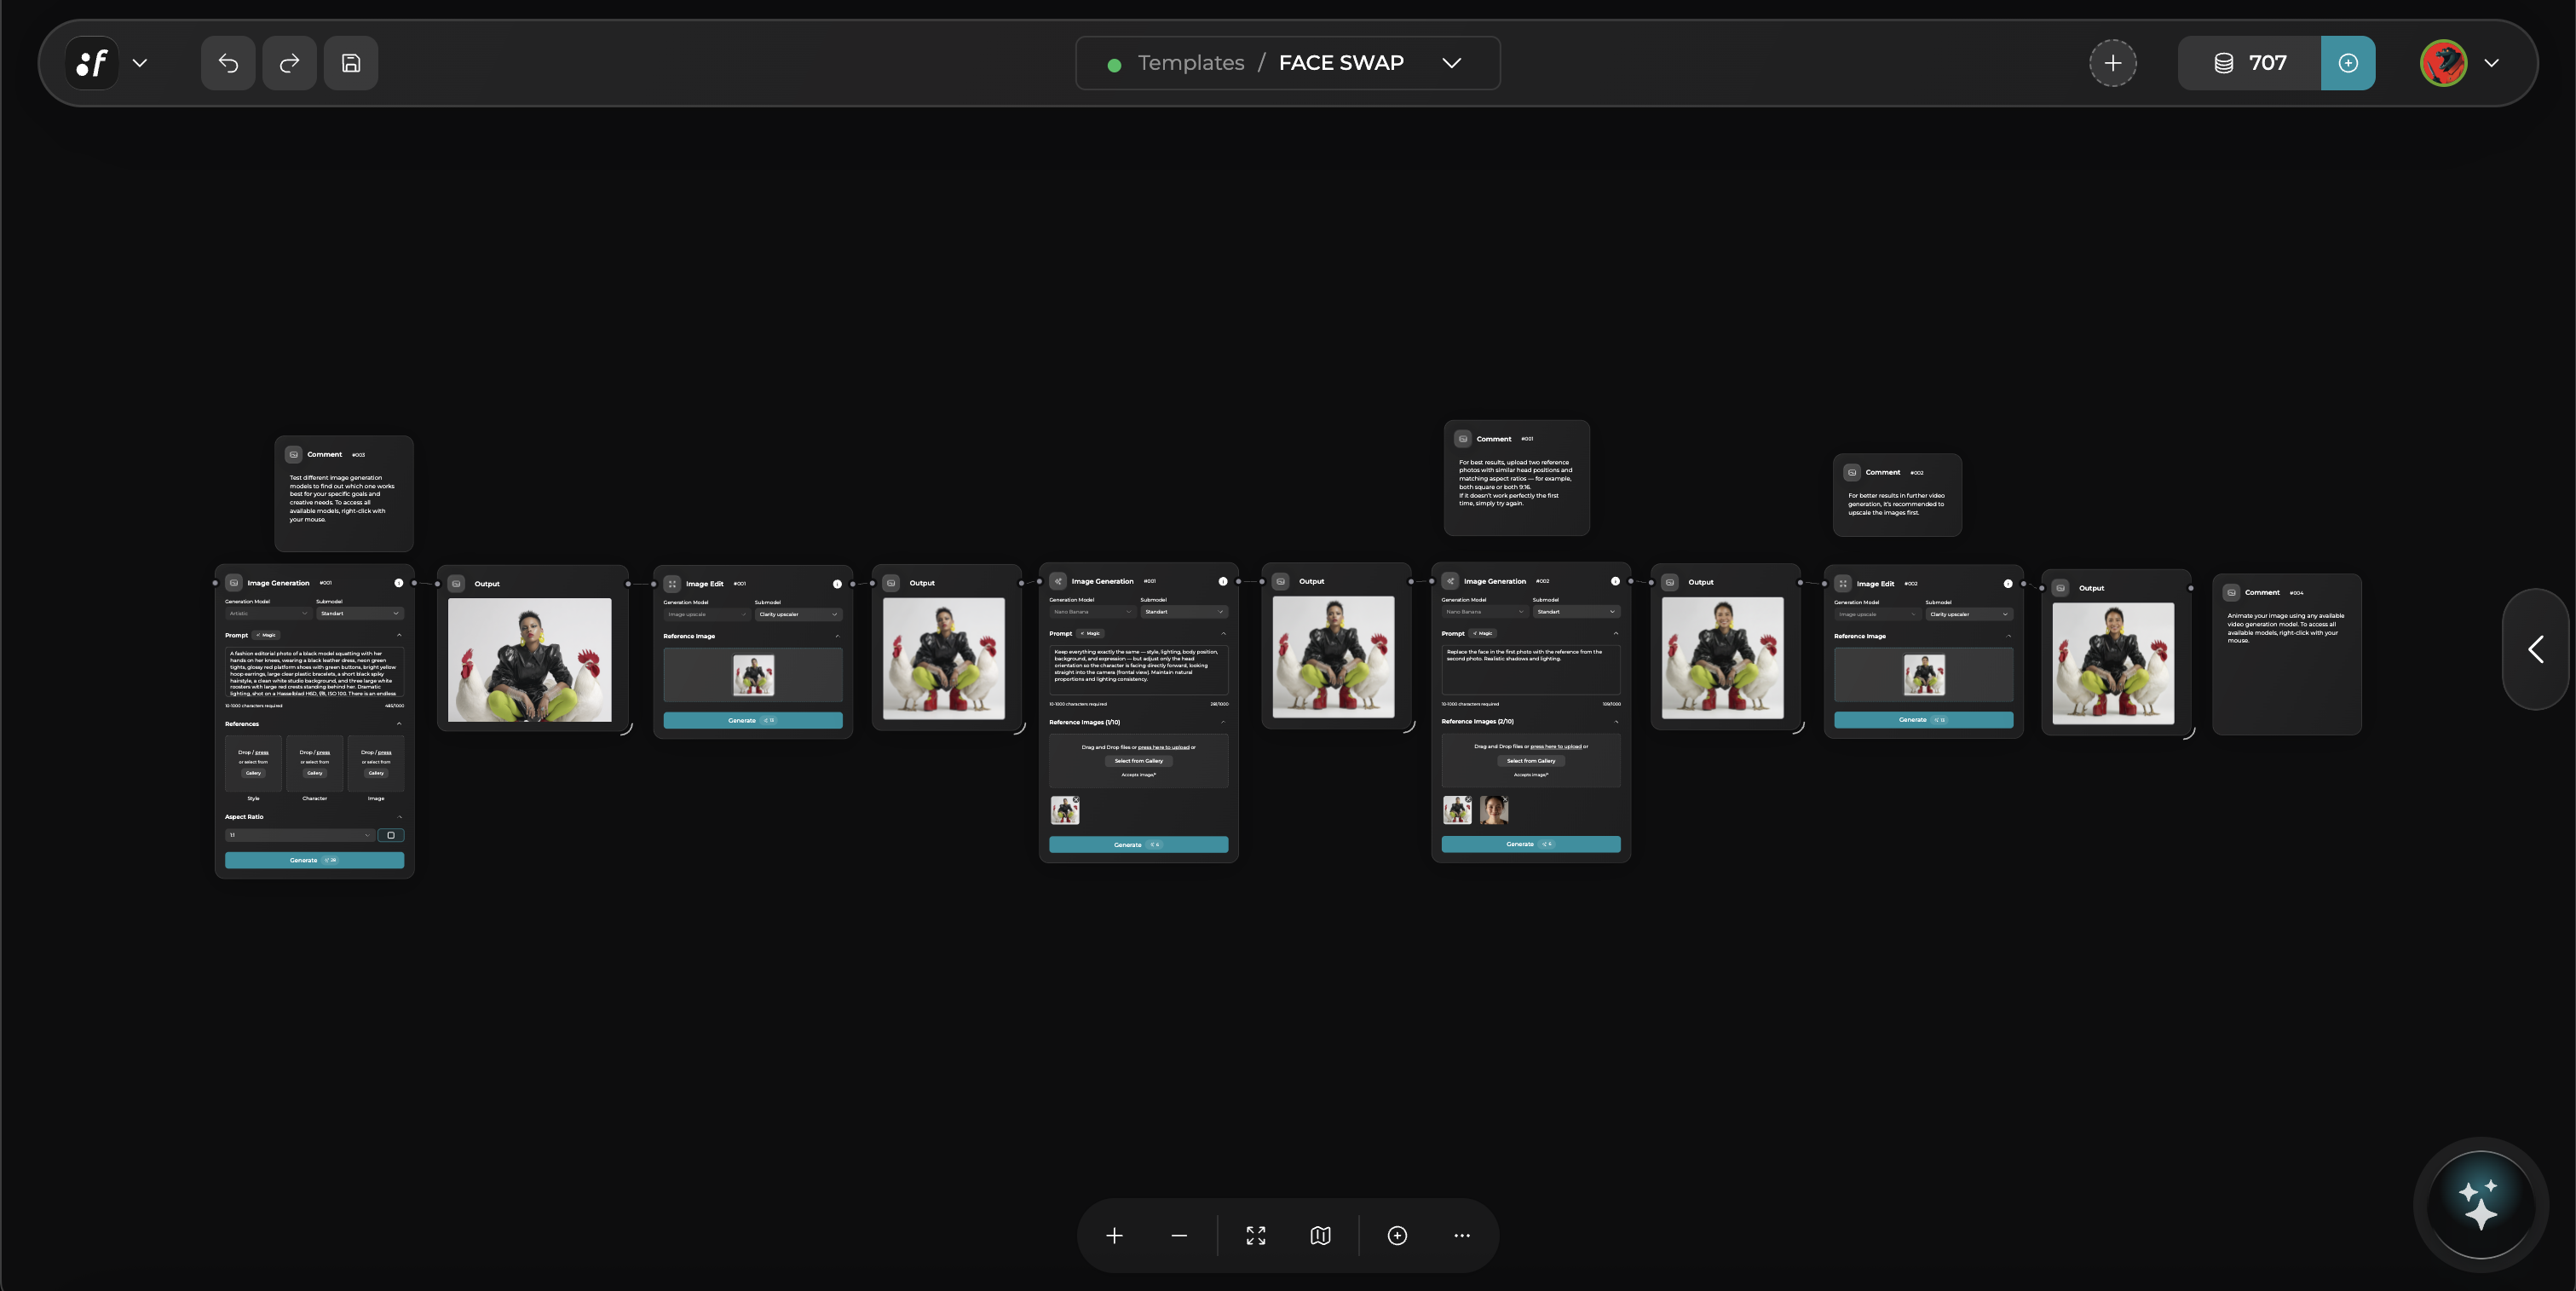Open the minimap icon in bottom toolbar

pyautogui.click(x=1320, y=1235)
